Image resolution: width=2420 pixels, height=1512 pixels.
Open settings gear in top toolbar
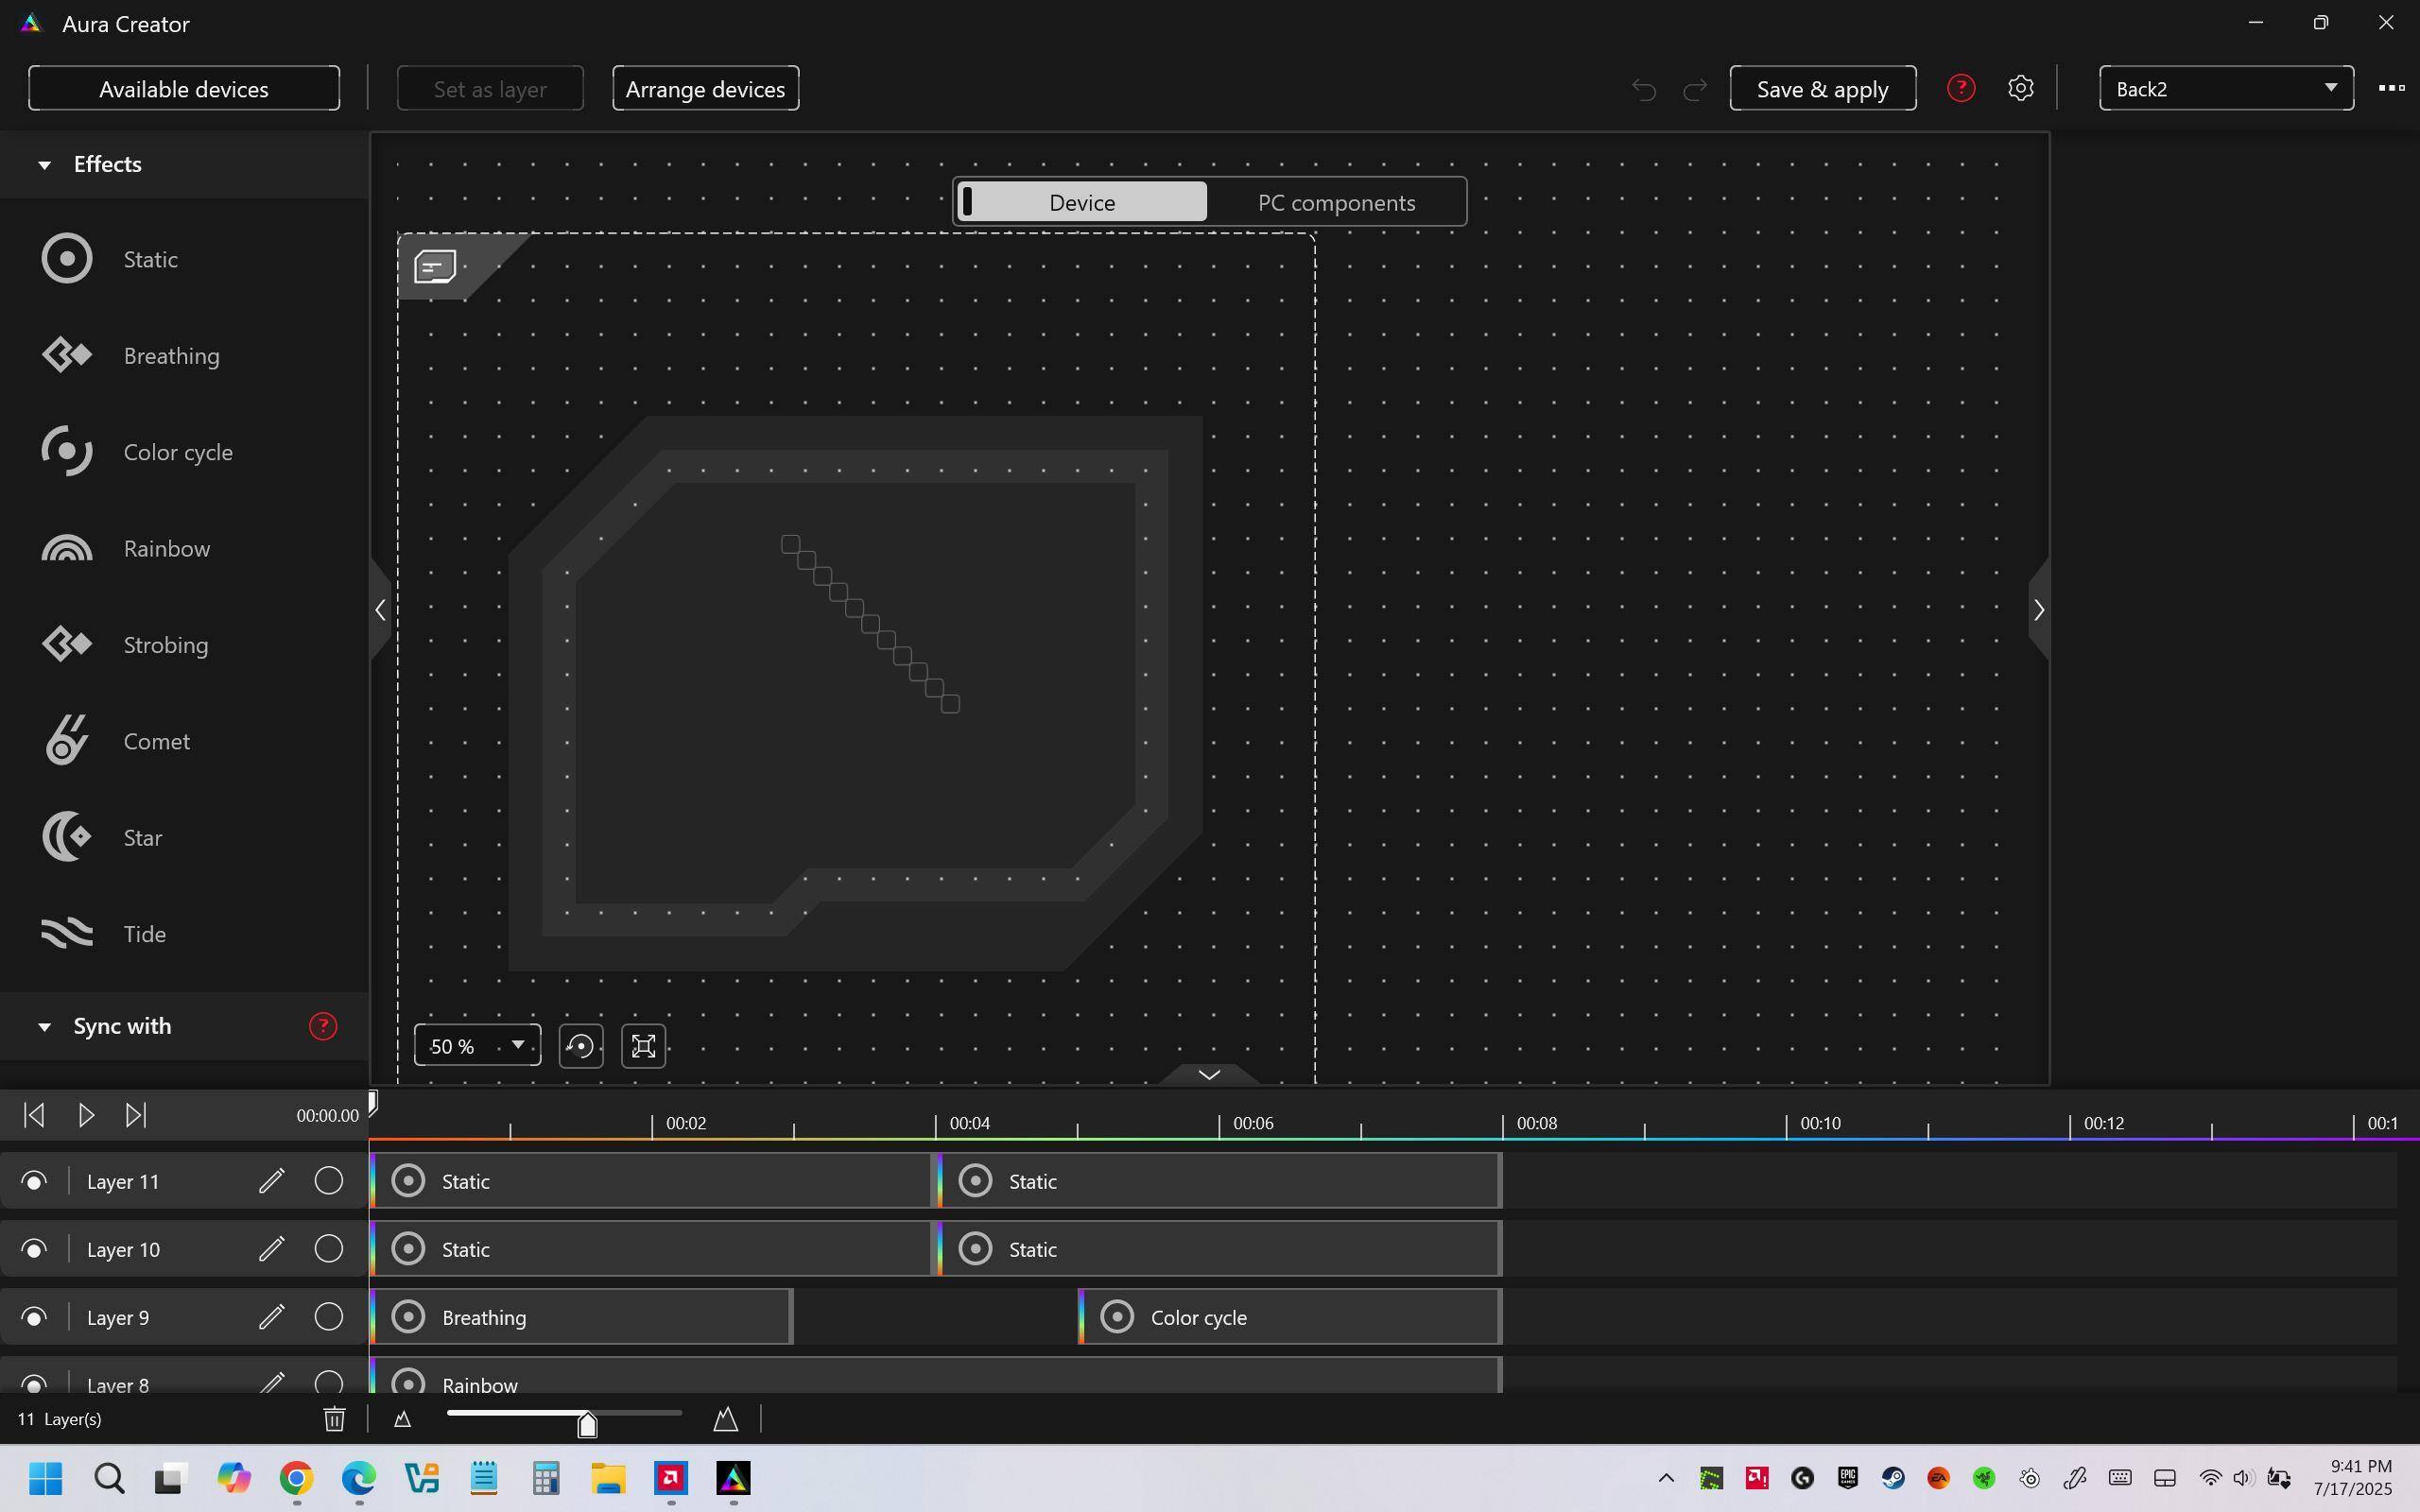tap(2020, 89)
